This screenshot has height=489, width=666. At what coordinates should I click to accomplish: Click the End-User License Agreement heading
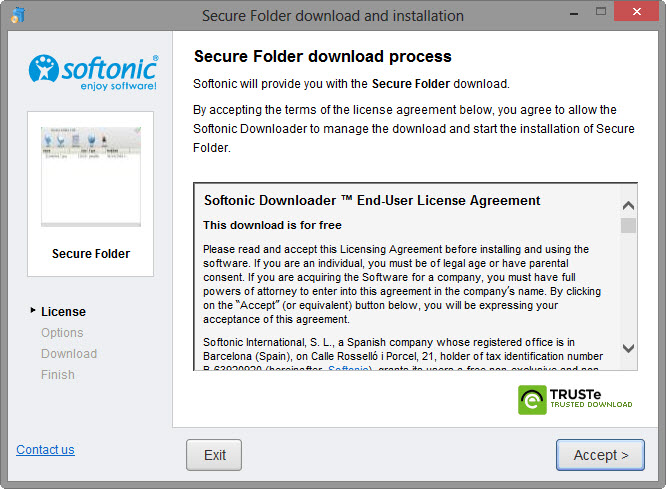tap(372, 200)
